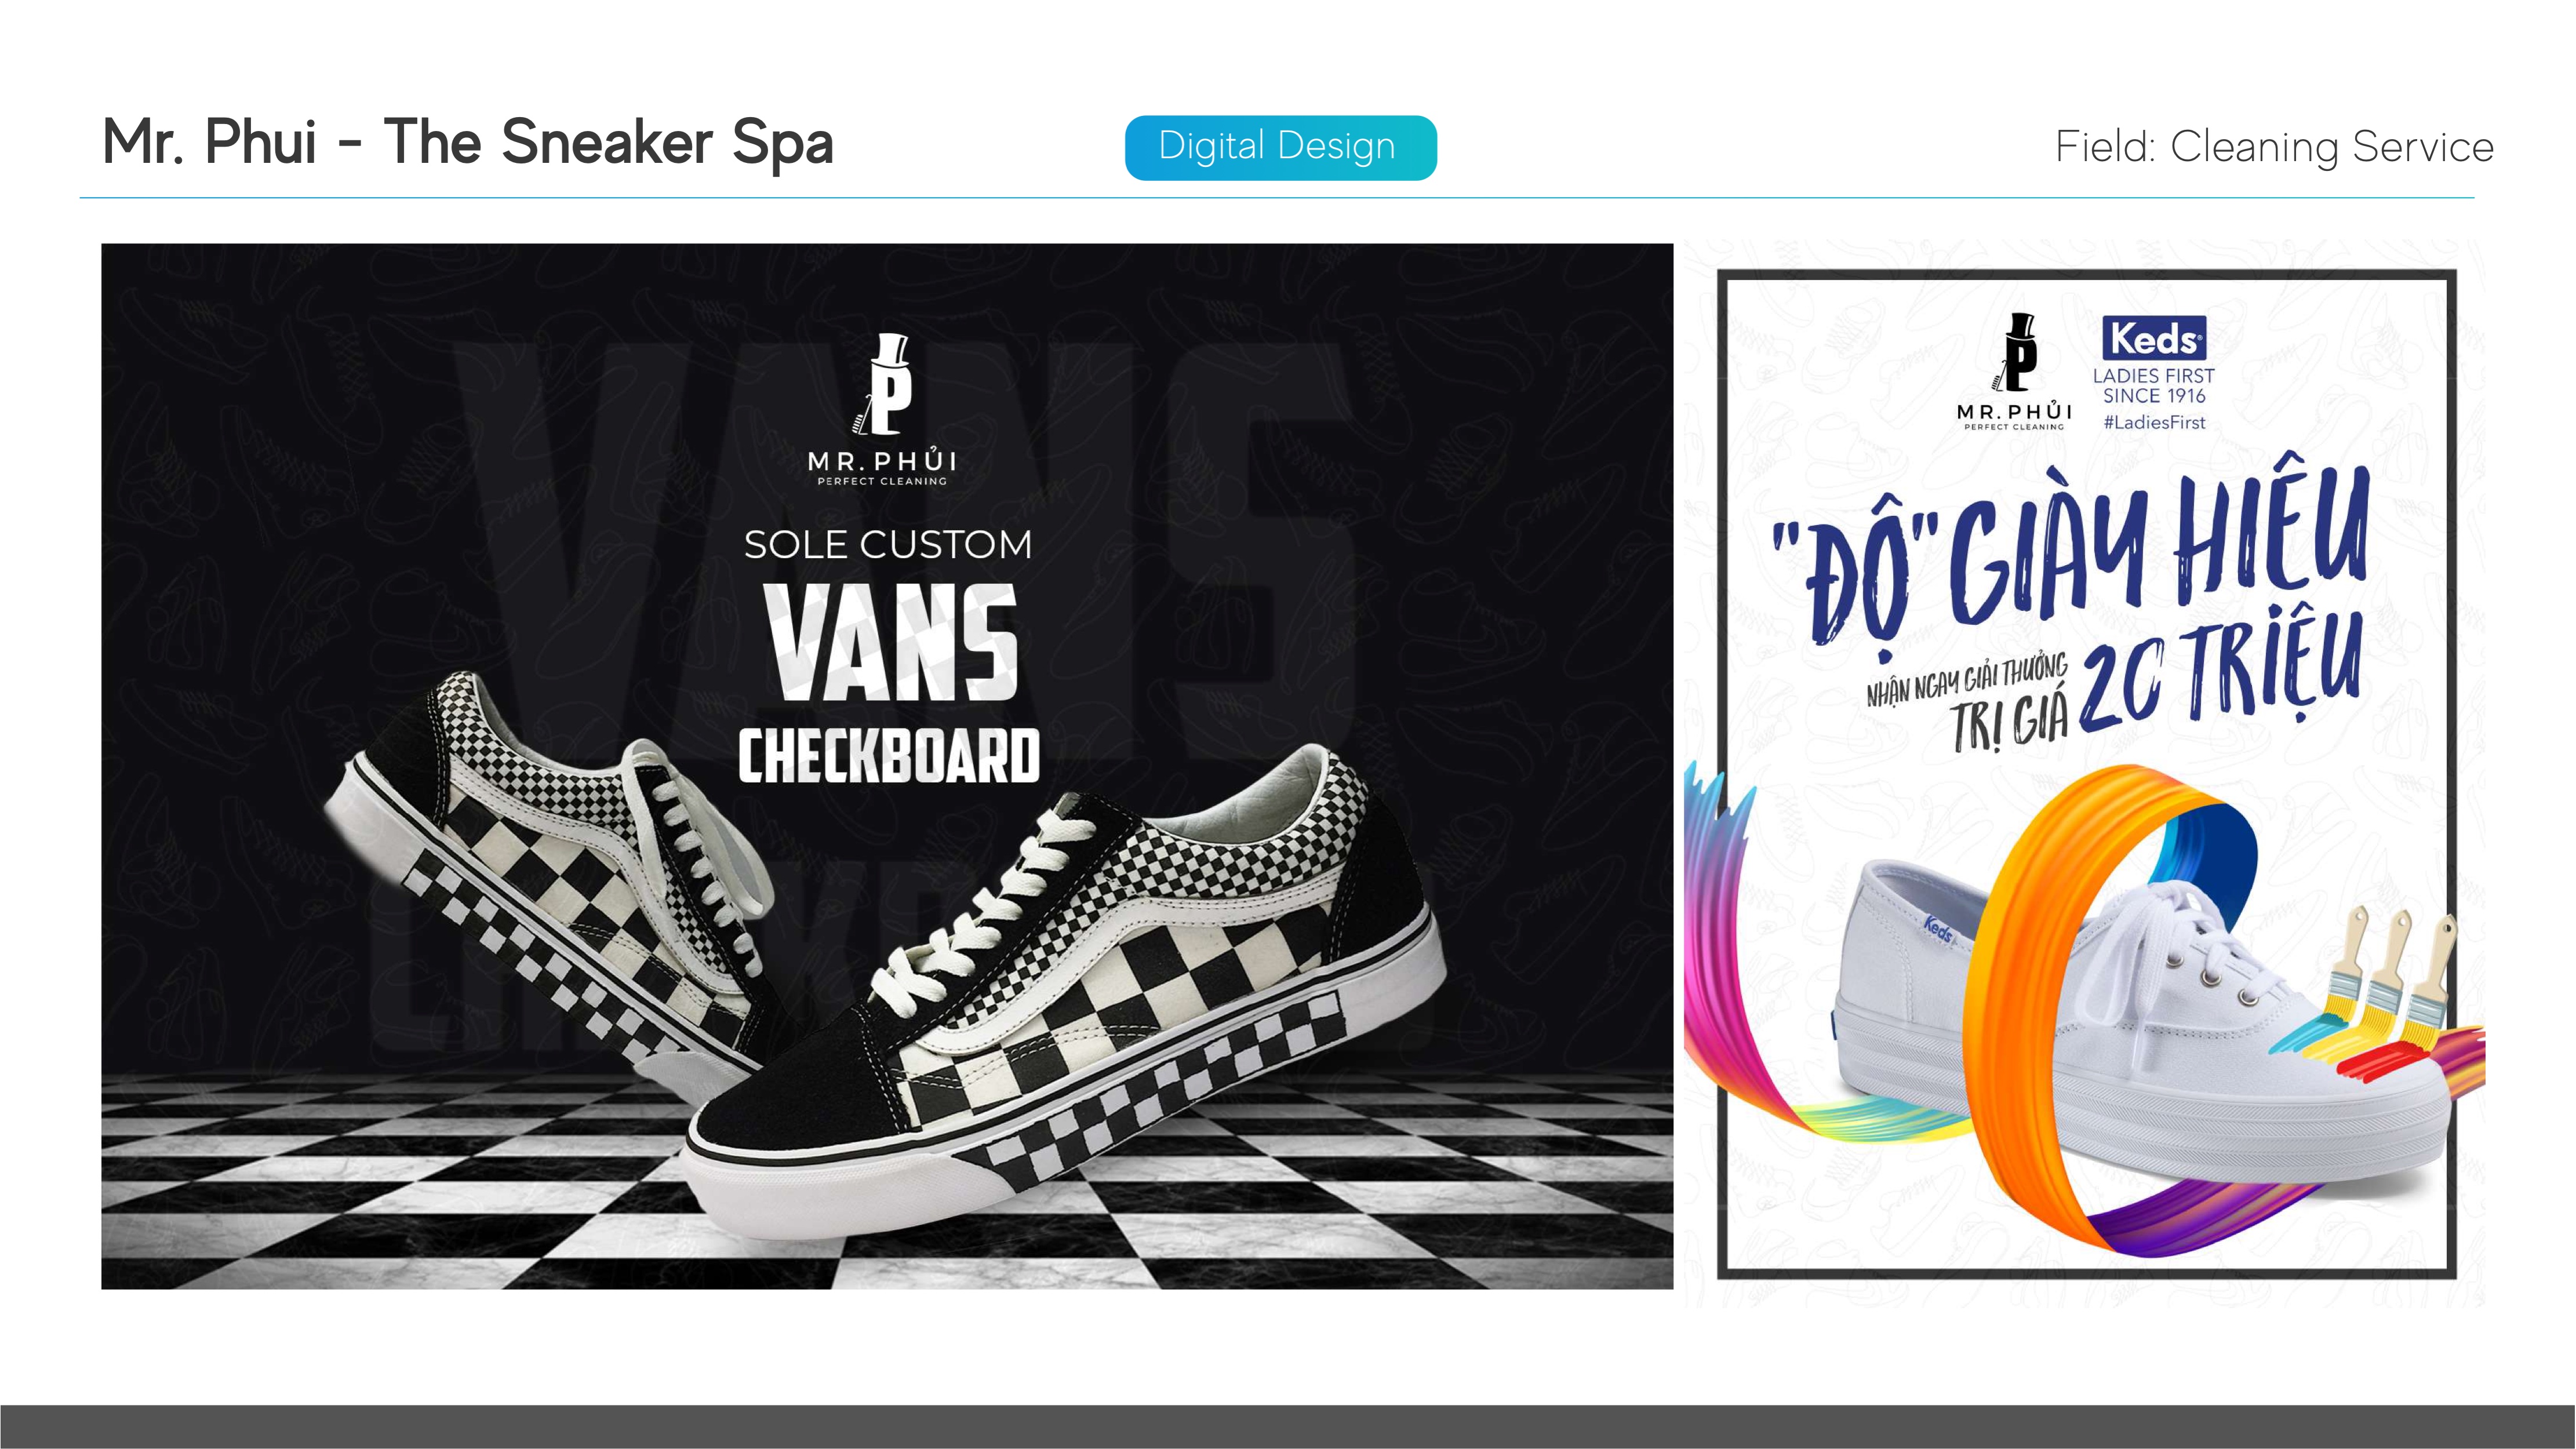Click the CHECKBOARD headline text
Viewport: 2576px width, 1449px height.
pos(889,755)
